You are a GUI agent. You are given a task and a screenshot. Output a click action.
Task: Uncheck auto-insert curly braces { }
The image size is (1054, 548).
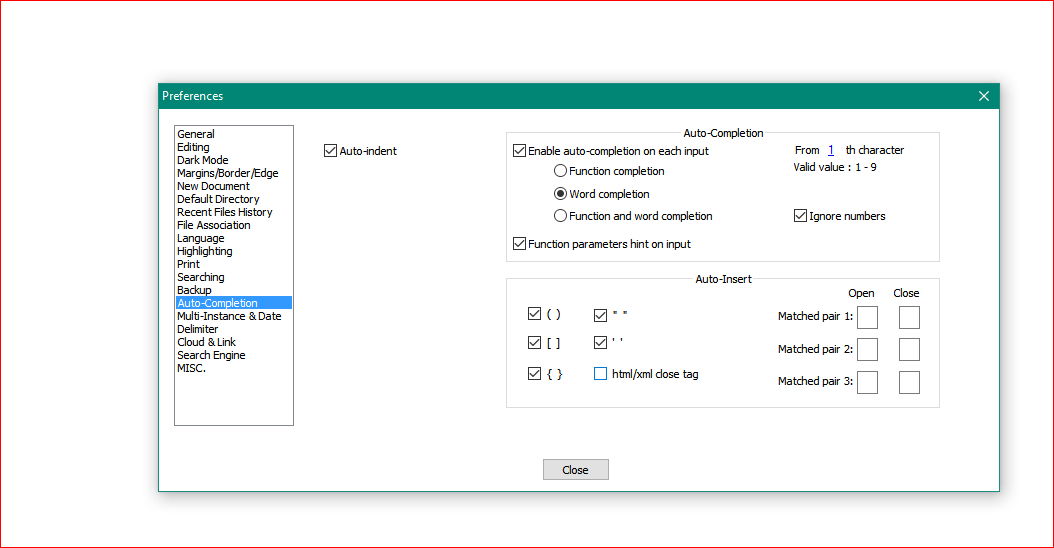(x=534, y=374)
